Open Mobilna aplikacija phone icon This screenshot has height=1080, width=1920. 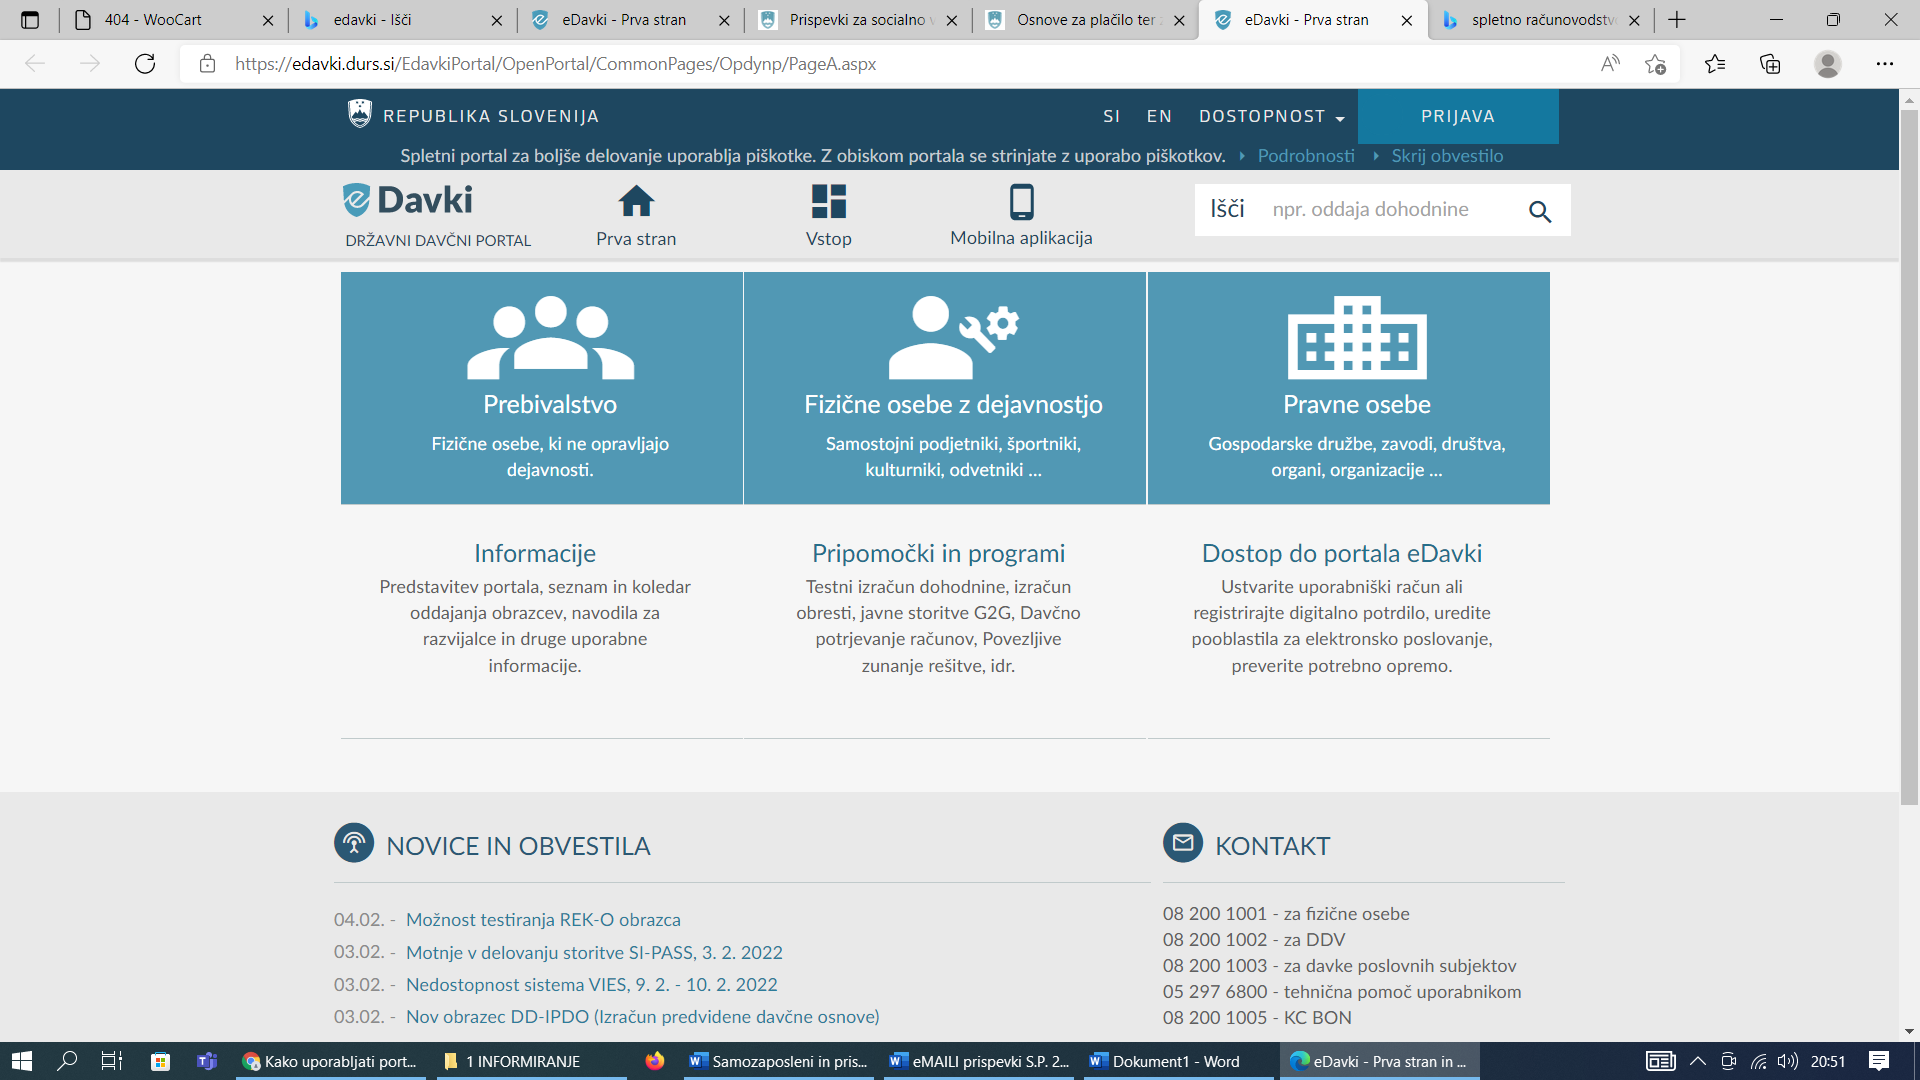[1021, 201]
